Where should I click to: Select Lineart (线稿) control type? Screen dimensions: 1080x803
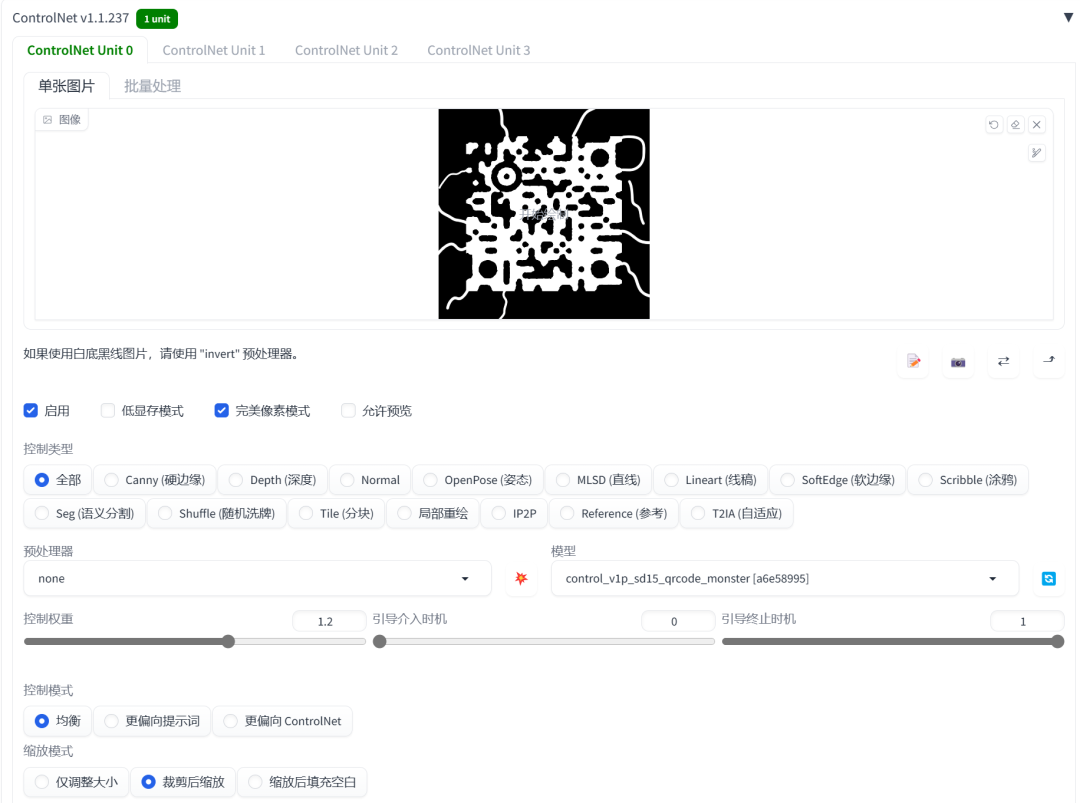(711, 480)
